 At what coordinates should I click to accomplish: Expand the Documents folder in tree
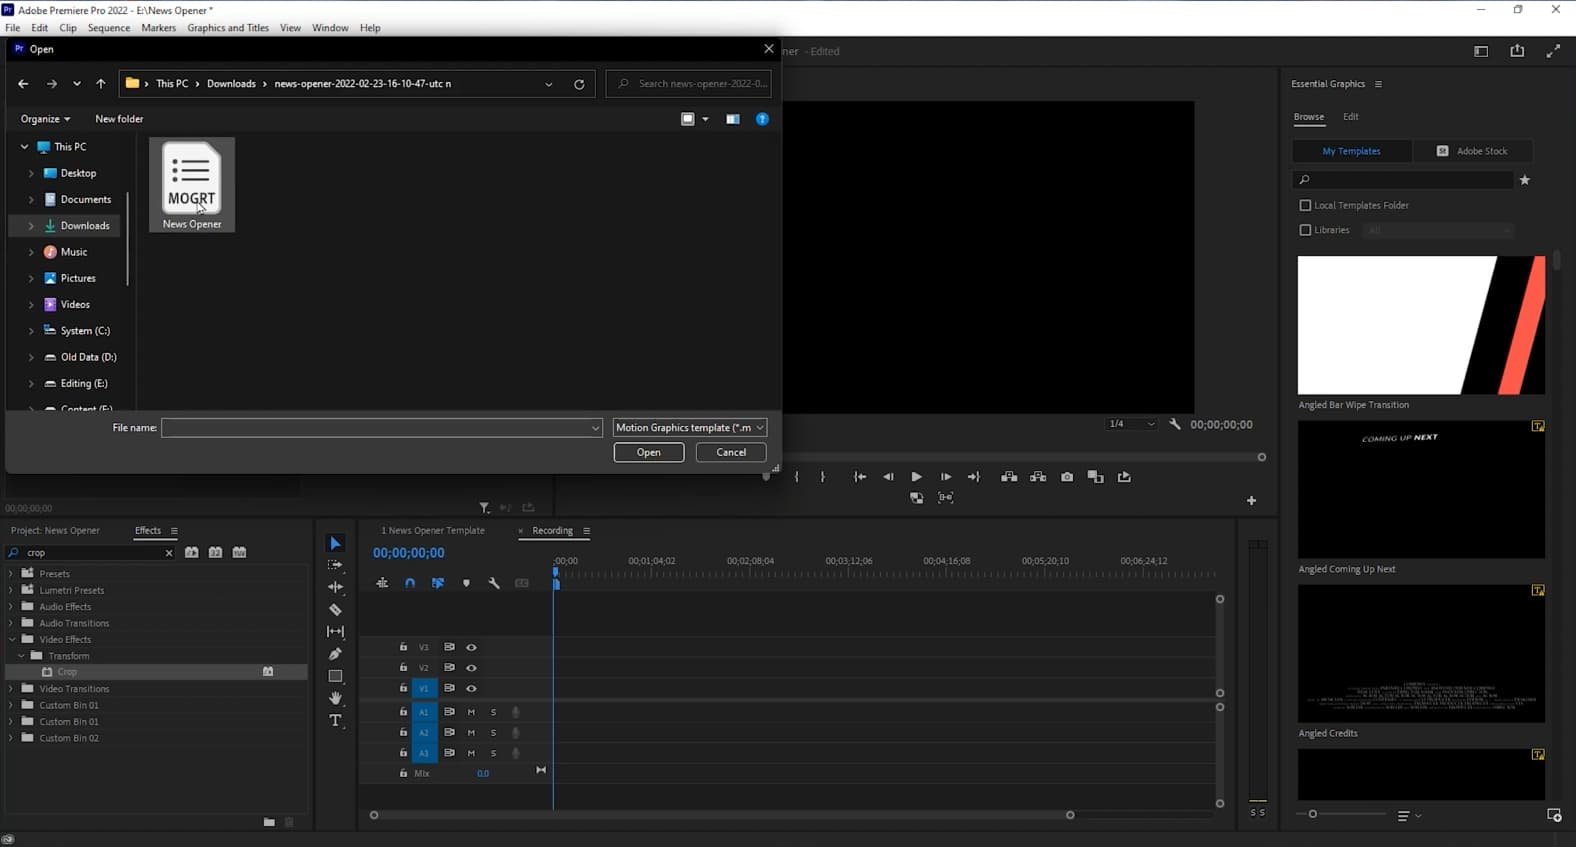coord(31,200)
